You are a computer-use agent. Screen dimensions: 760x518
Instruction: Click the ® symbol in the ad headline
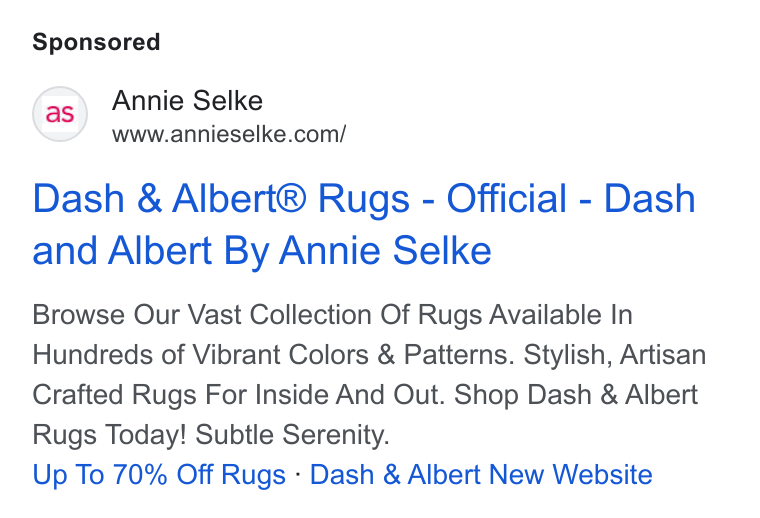coord(290,199)
